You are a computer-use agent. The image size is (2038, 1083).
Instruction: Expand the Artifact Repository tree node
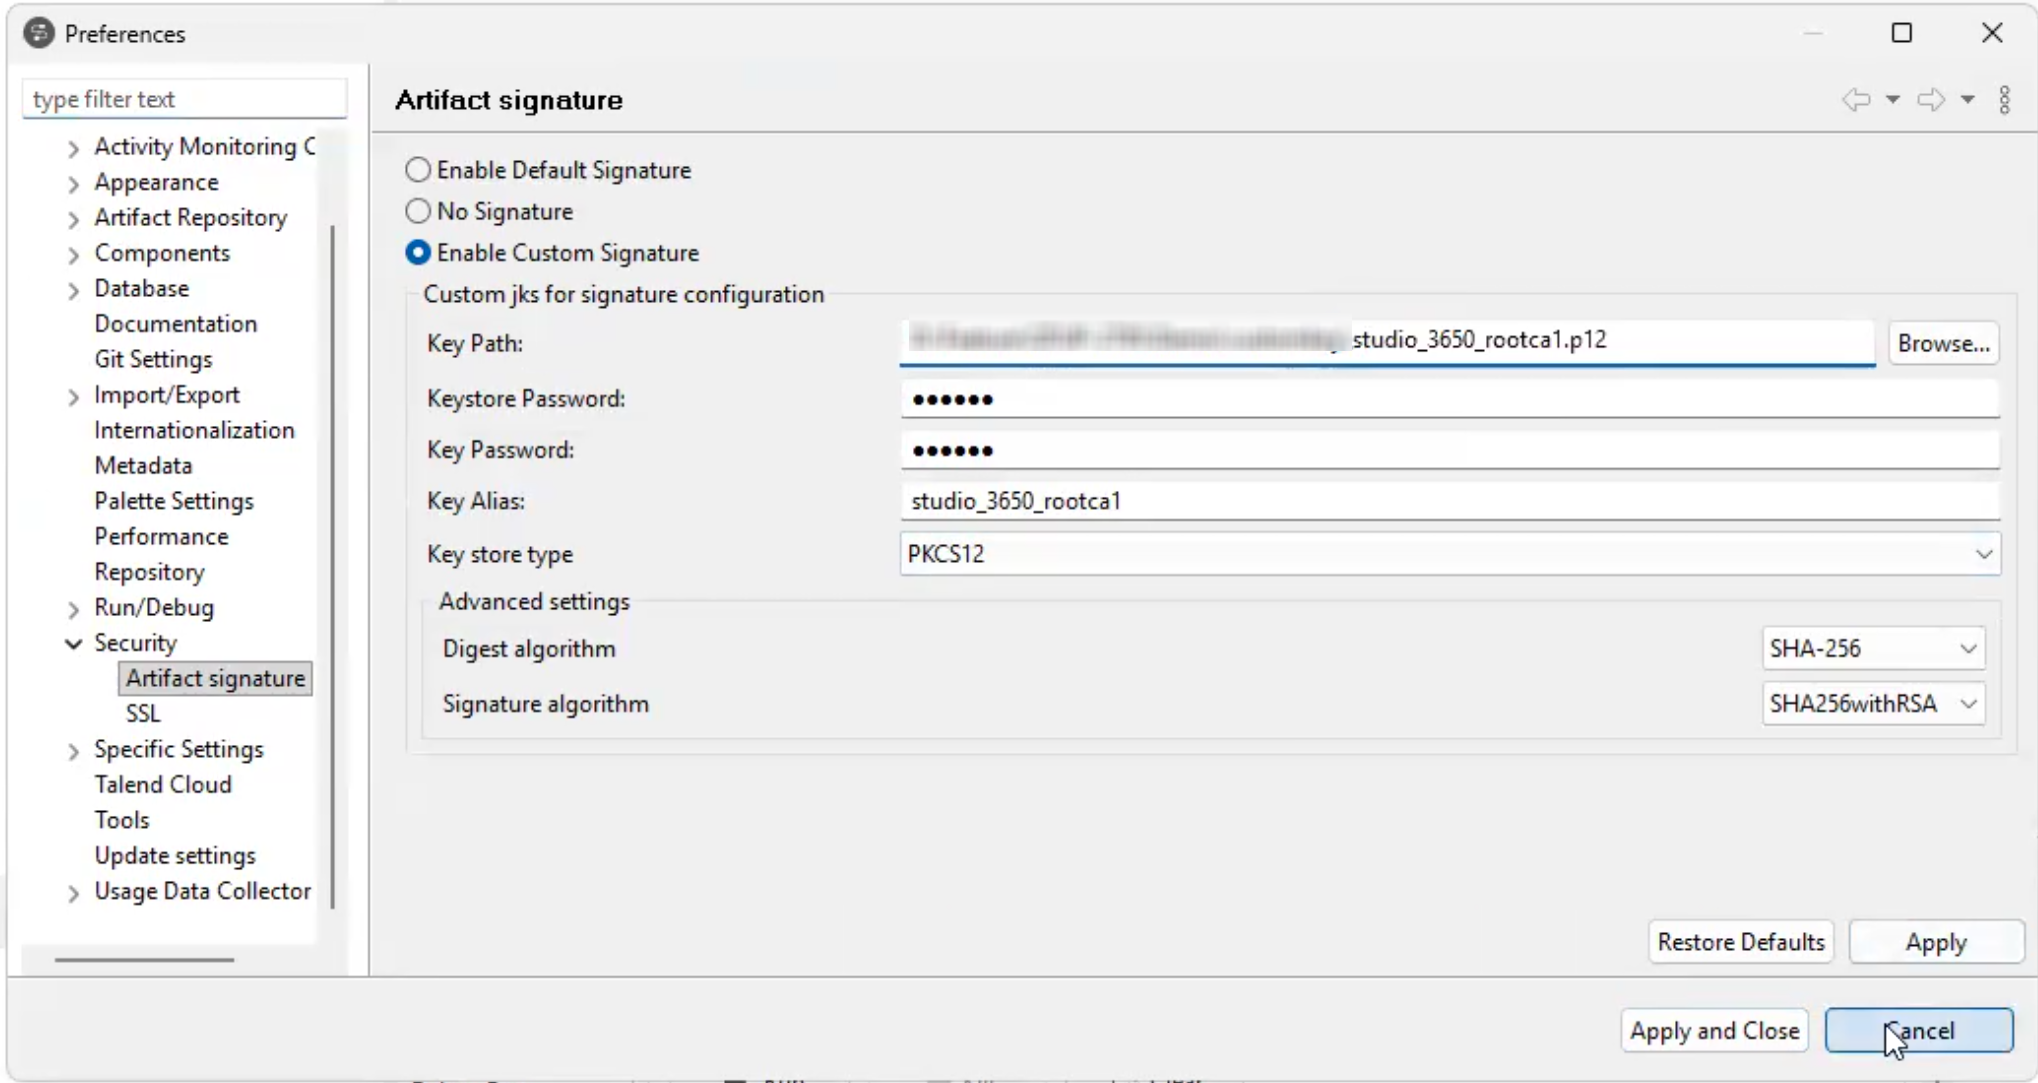(x=72, y=218)
